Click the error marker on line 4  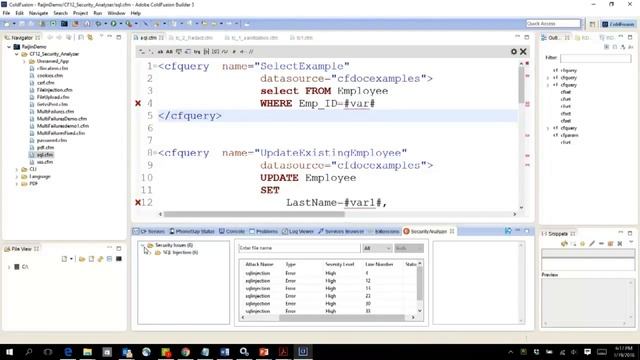[x=138, y=103]
